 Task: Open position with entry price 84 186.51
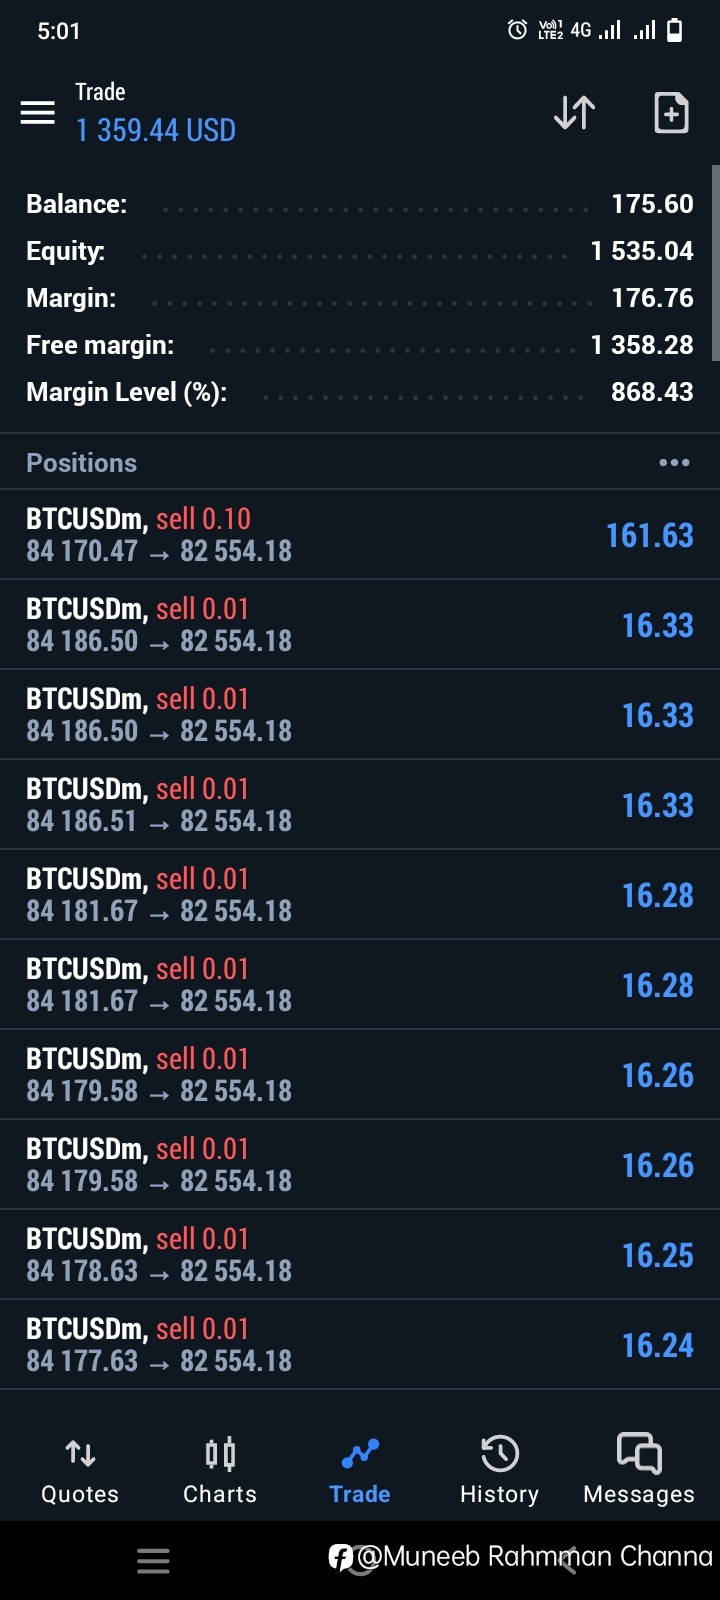click(360, 804)
